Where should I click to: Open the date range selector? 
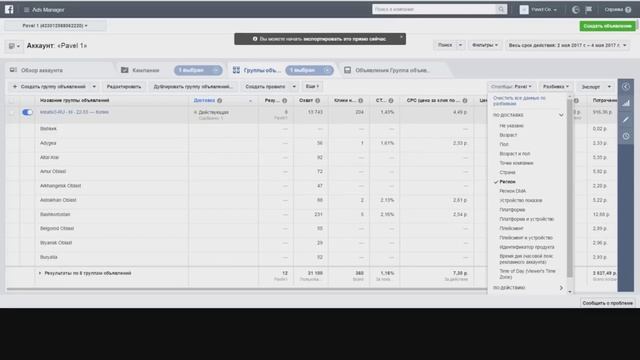click(567, 45)
